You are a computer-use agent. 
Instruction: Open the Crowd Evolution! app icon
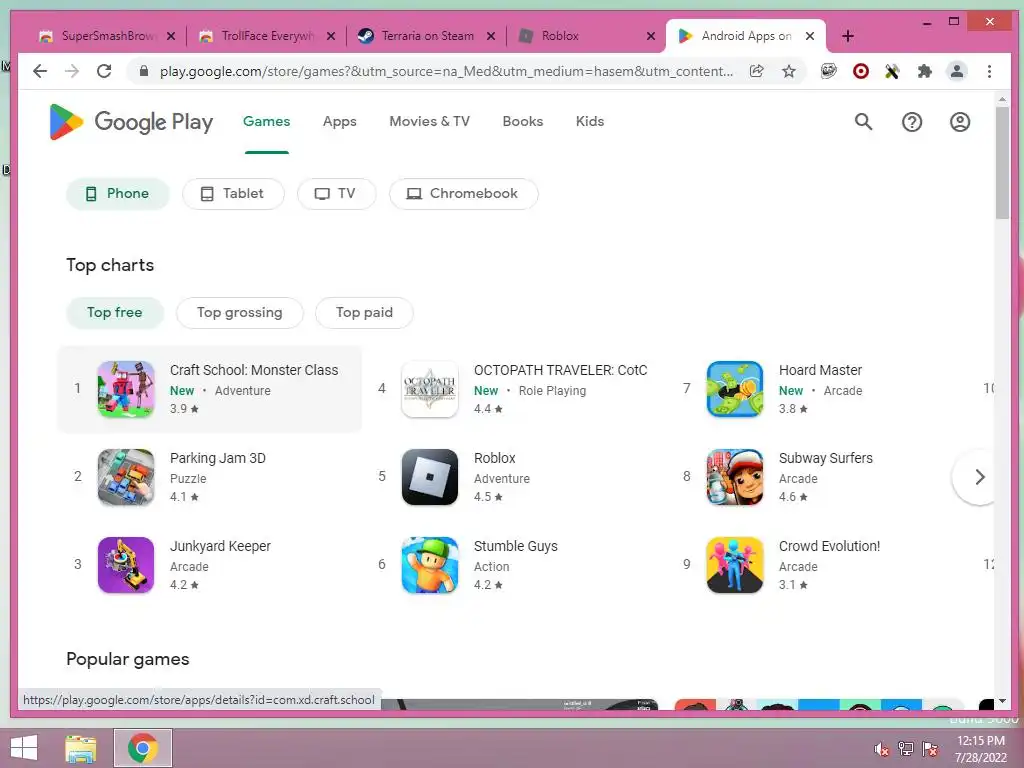pos(735,565)
